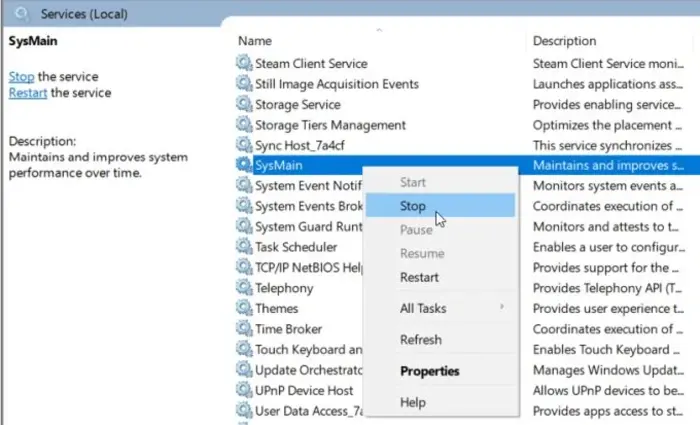Click the Stop the service link

pos(21,76)
